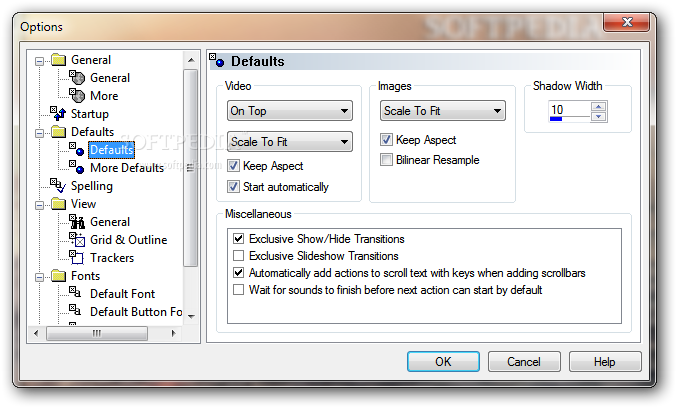Viewport: 677px width, 408px height.
Task: Click tree horizontal scrollbar left arrow
Action: pyautogui.click(x=36, y=333)
